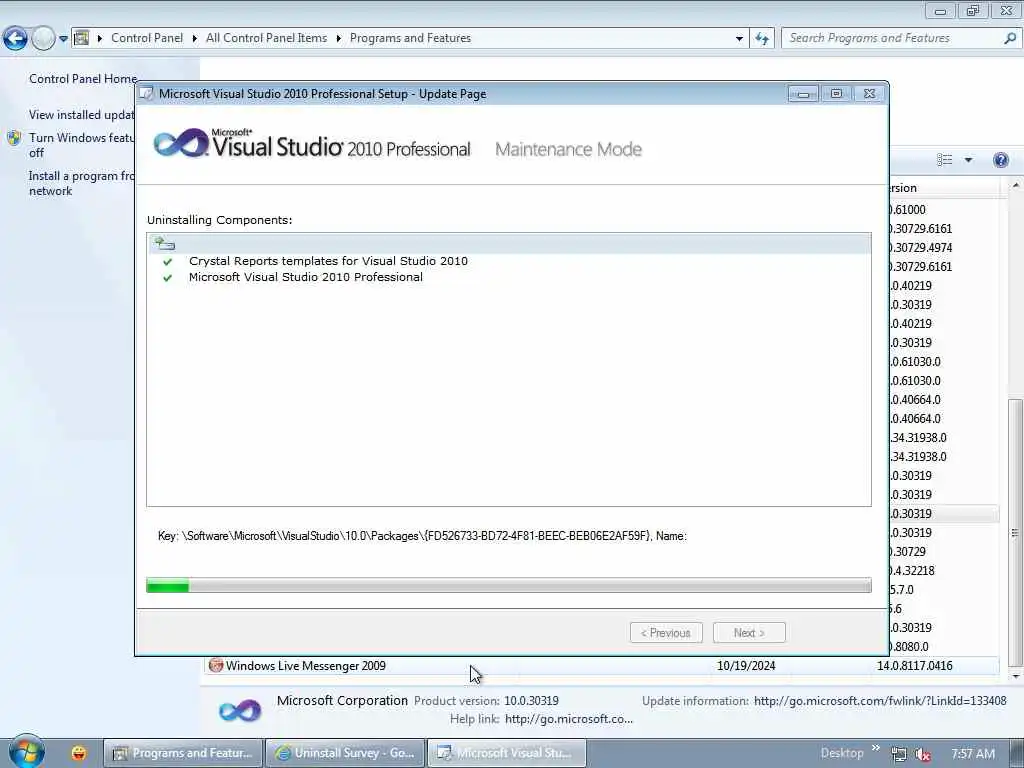The width and height of the screenshot is (1024, 768).
Task: Open the Help link URL in details pane
Action: pyautogui.click(x=569, y=719)
